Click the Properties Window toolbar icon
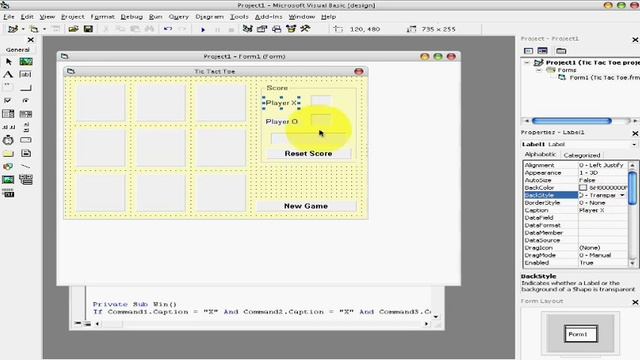 click(262, 29)
